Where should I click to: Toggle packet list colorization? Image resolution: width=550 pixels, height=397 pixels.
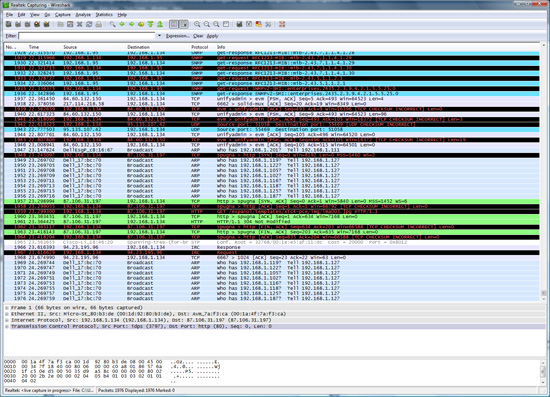point(174,24)
